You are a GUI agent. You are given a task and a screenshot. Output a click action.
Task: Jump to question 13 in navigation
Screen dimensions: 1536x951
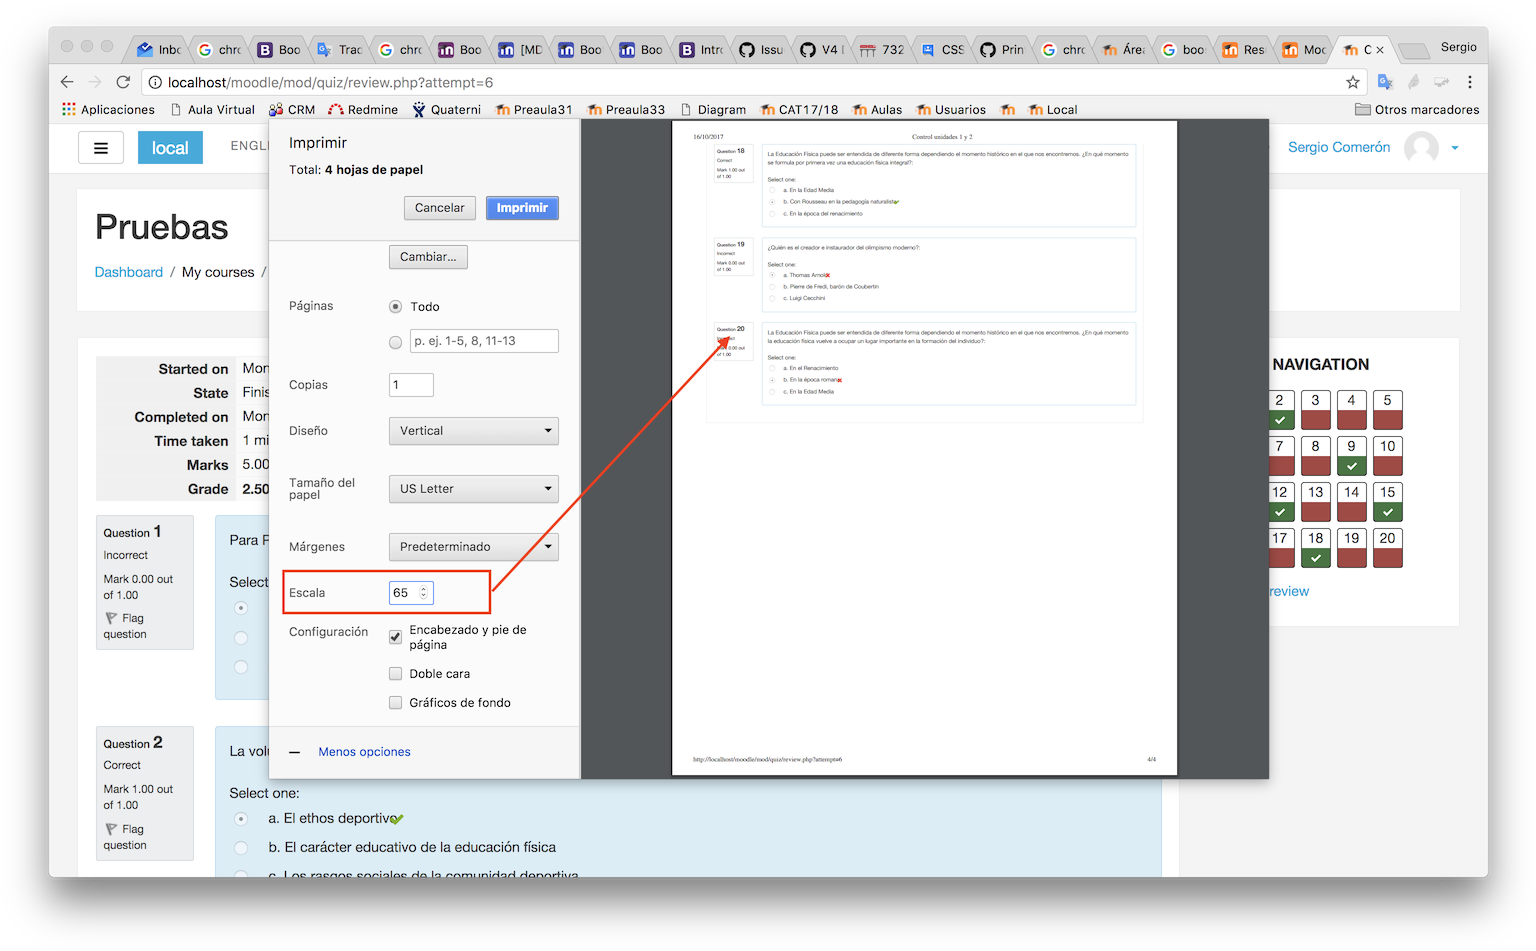[x=1316, y=501]
